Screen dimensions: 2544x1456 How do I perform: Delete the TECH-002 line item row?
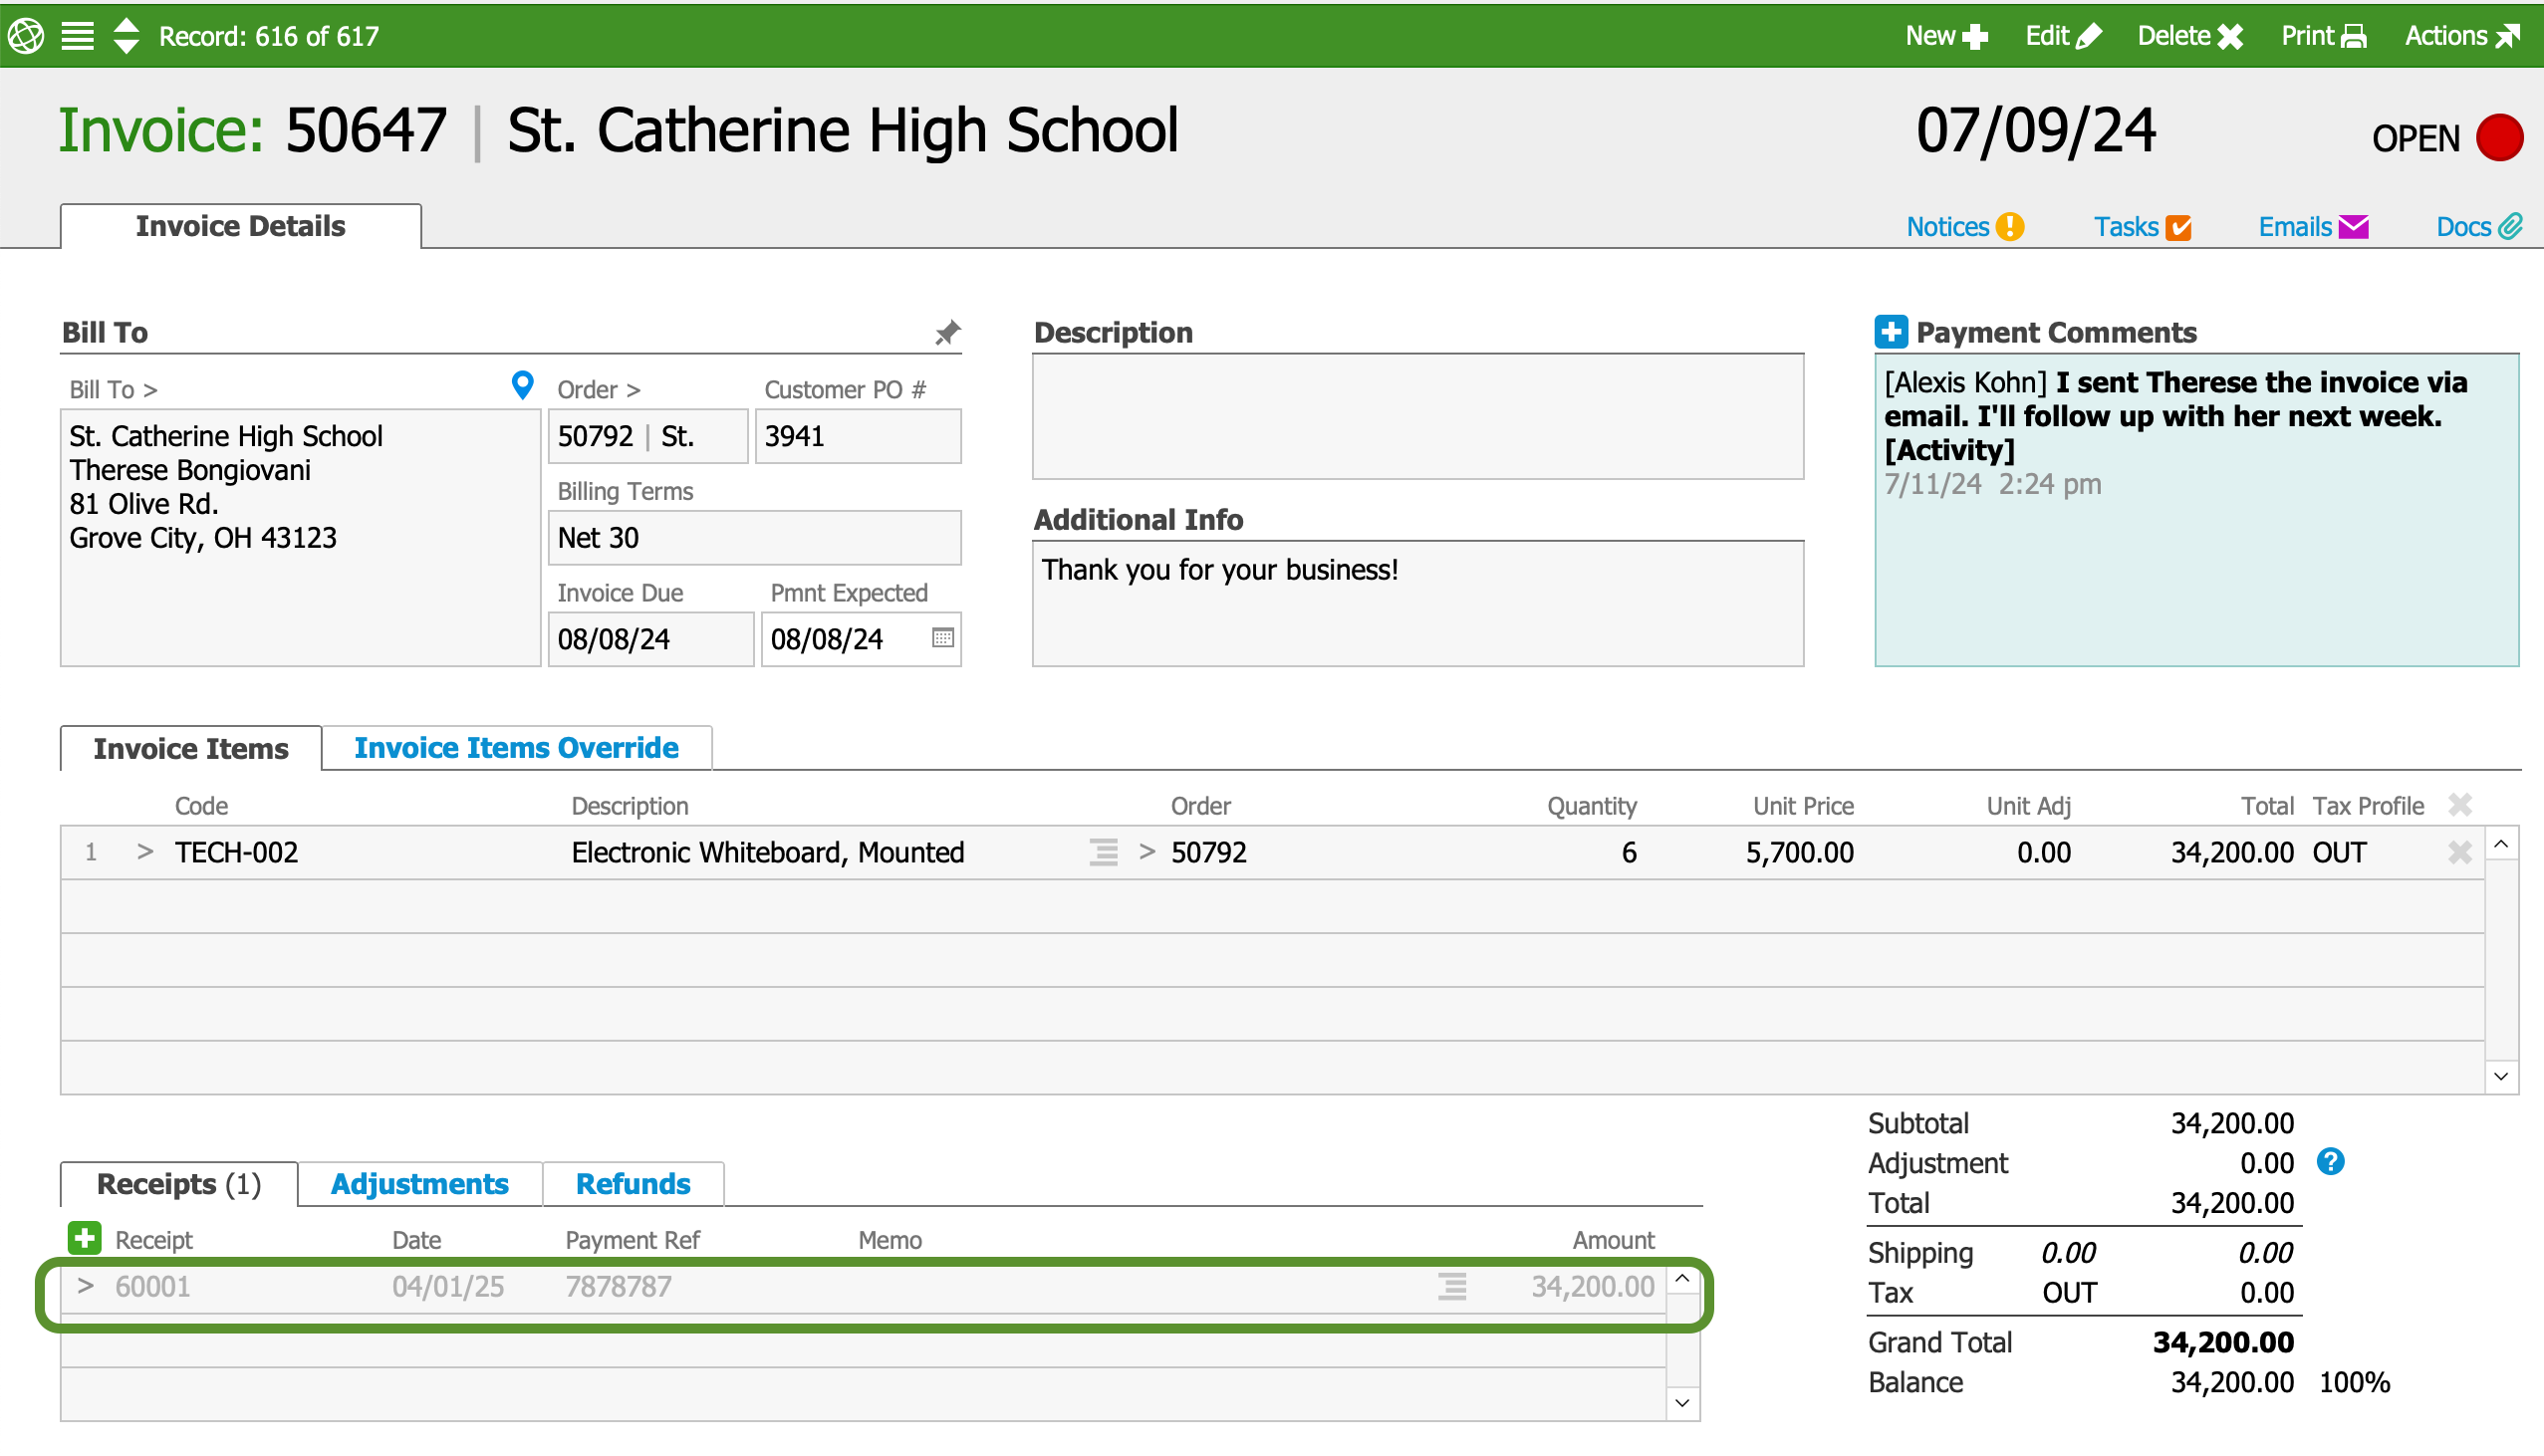2459,852
